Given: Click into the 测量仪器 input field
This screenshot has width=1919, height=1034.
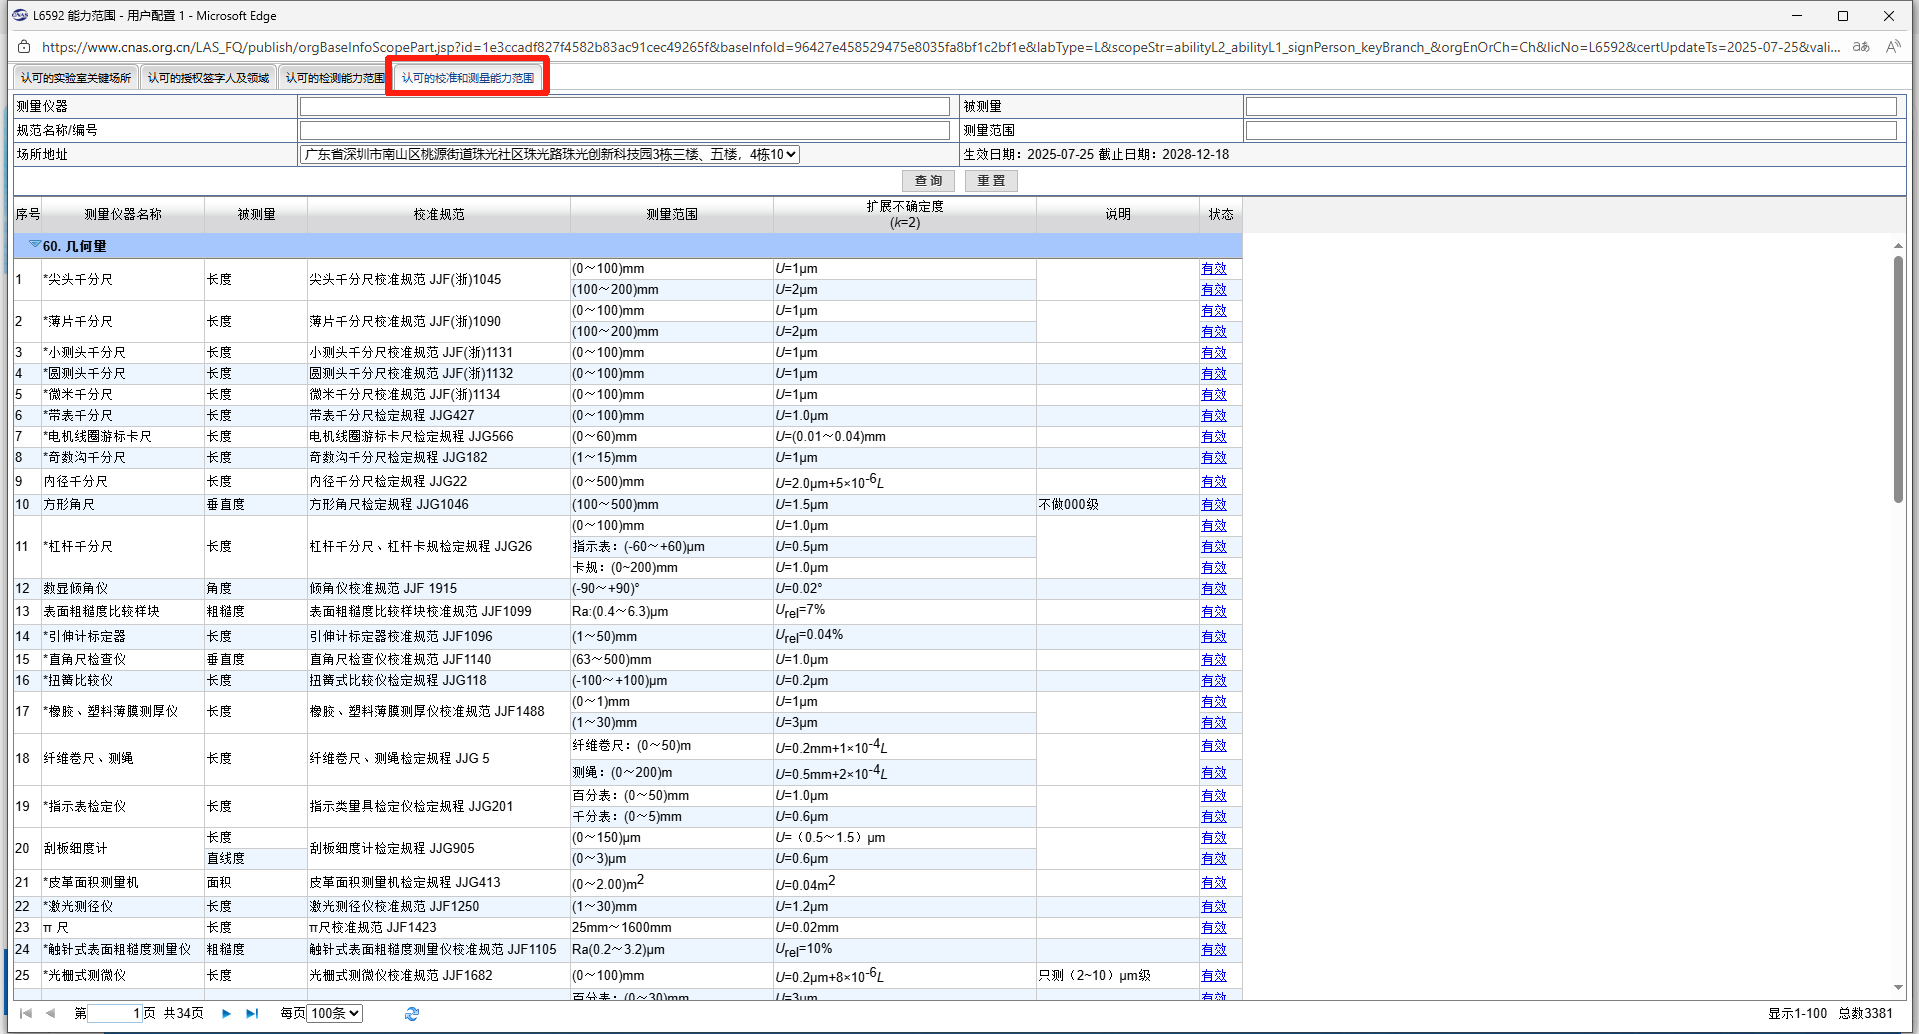Looking at the screenshot, I should click(x=624, y=106).
